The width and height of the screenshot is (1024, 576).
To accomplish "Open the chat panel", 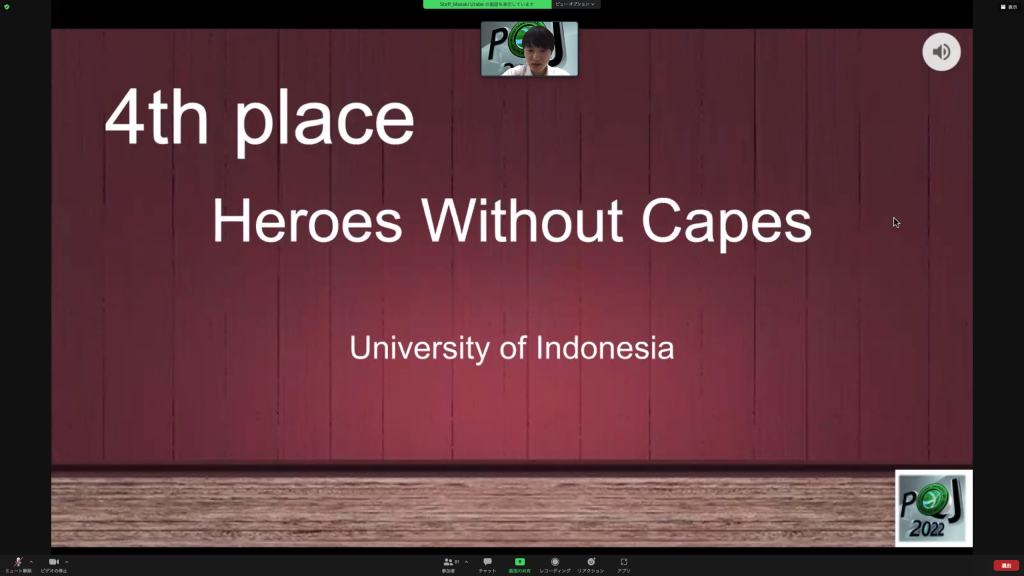I will click(487, 563).
